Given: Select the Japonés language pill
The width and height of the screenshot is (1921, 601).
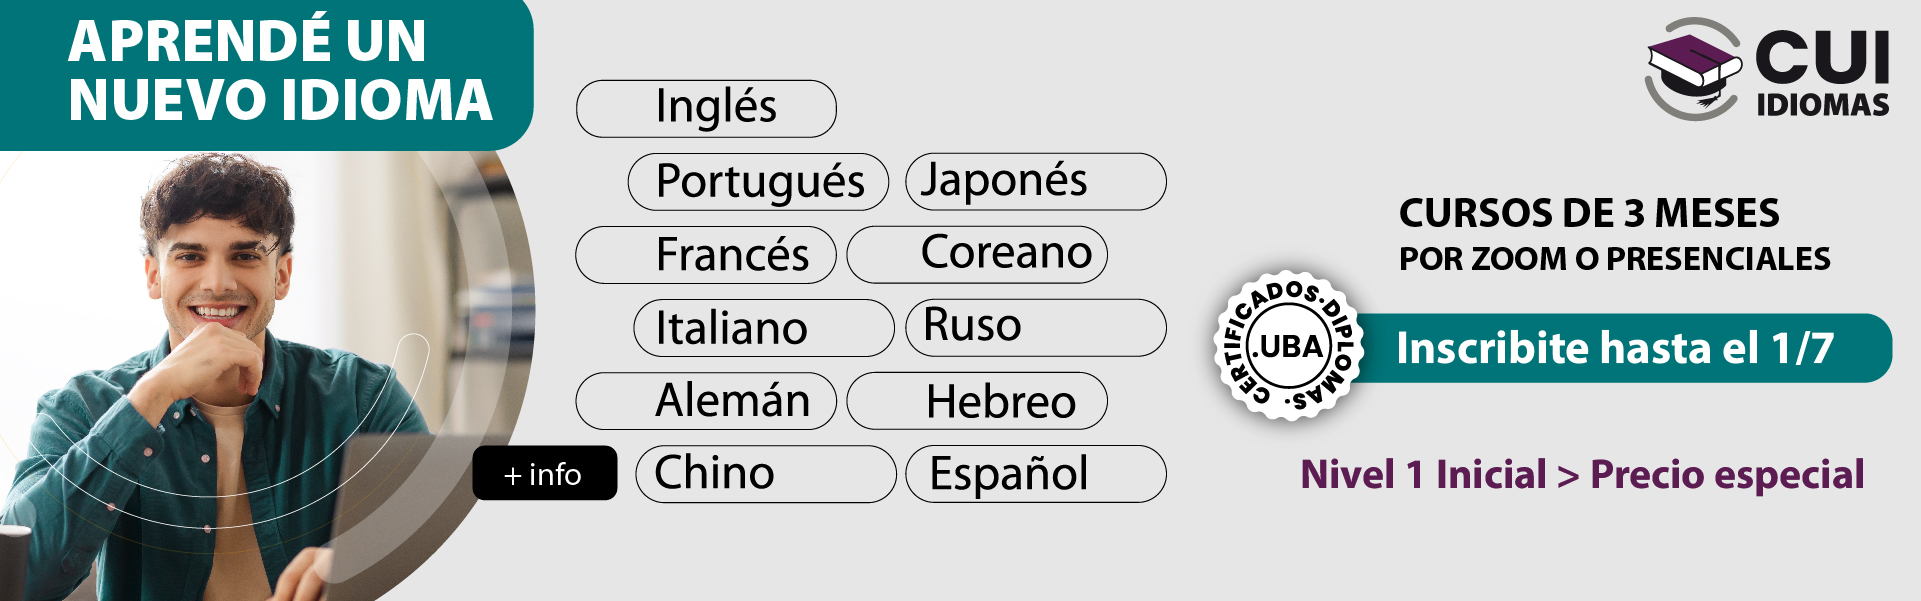Looking at the screenshot, I should coord(1036,182).
